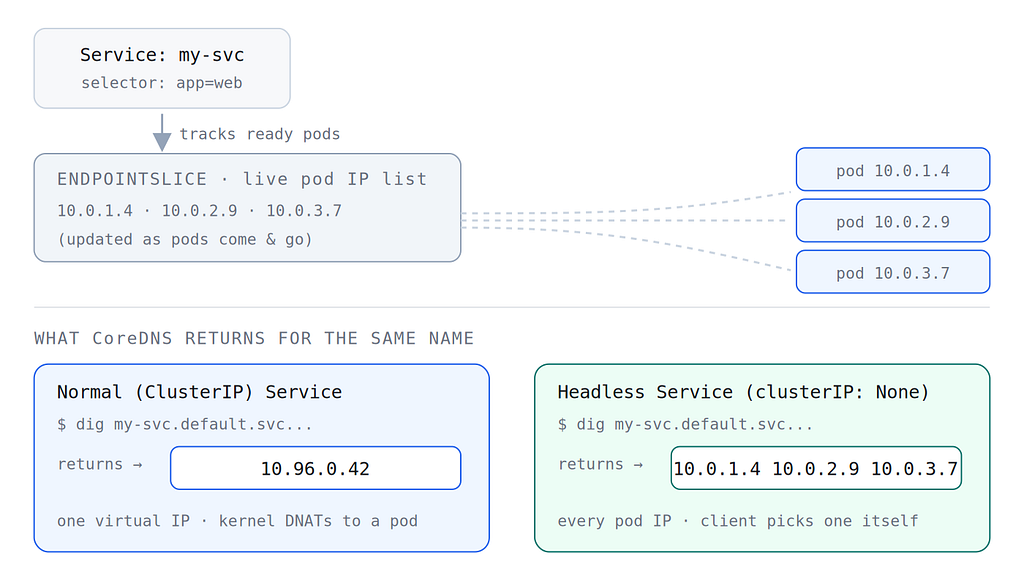Click the 'selector: app=web' label

click(x=162, y=83)
